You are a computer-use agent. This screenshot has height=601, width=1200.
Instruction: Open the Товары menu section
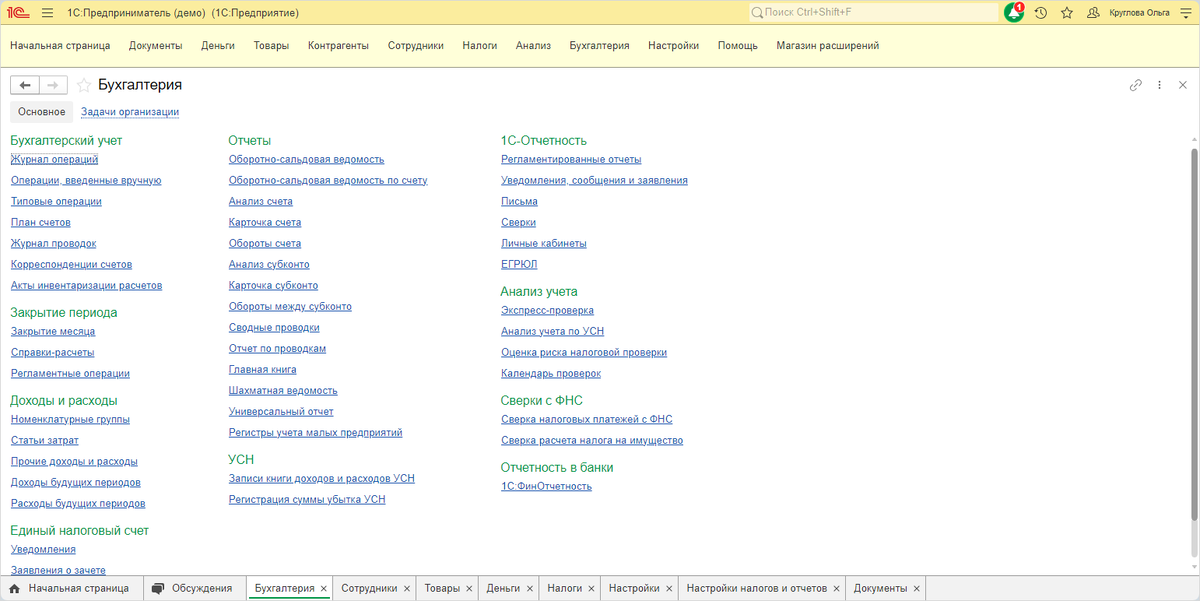[272, 46]
